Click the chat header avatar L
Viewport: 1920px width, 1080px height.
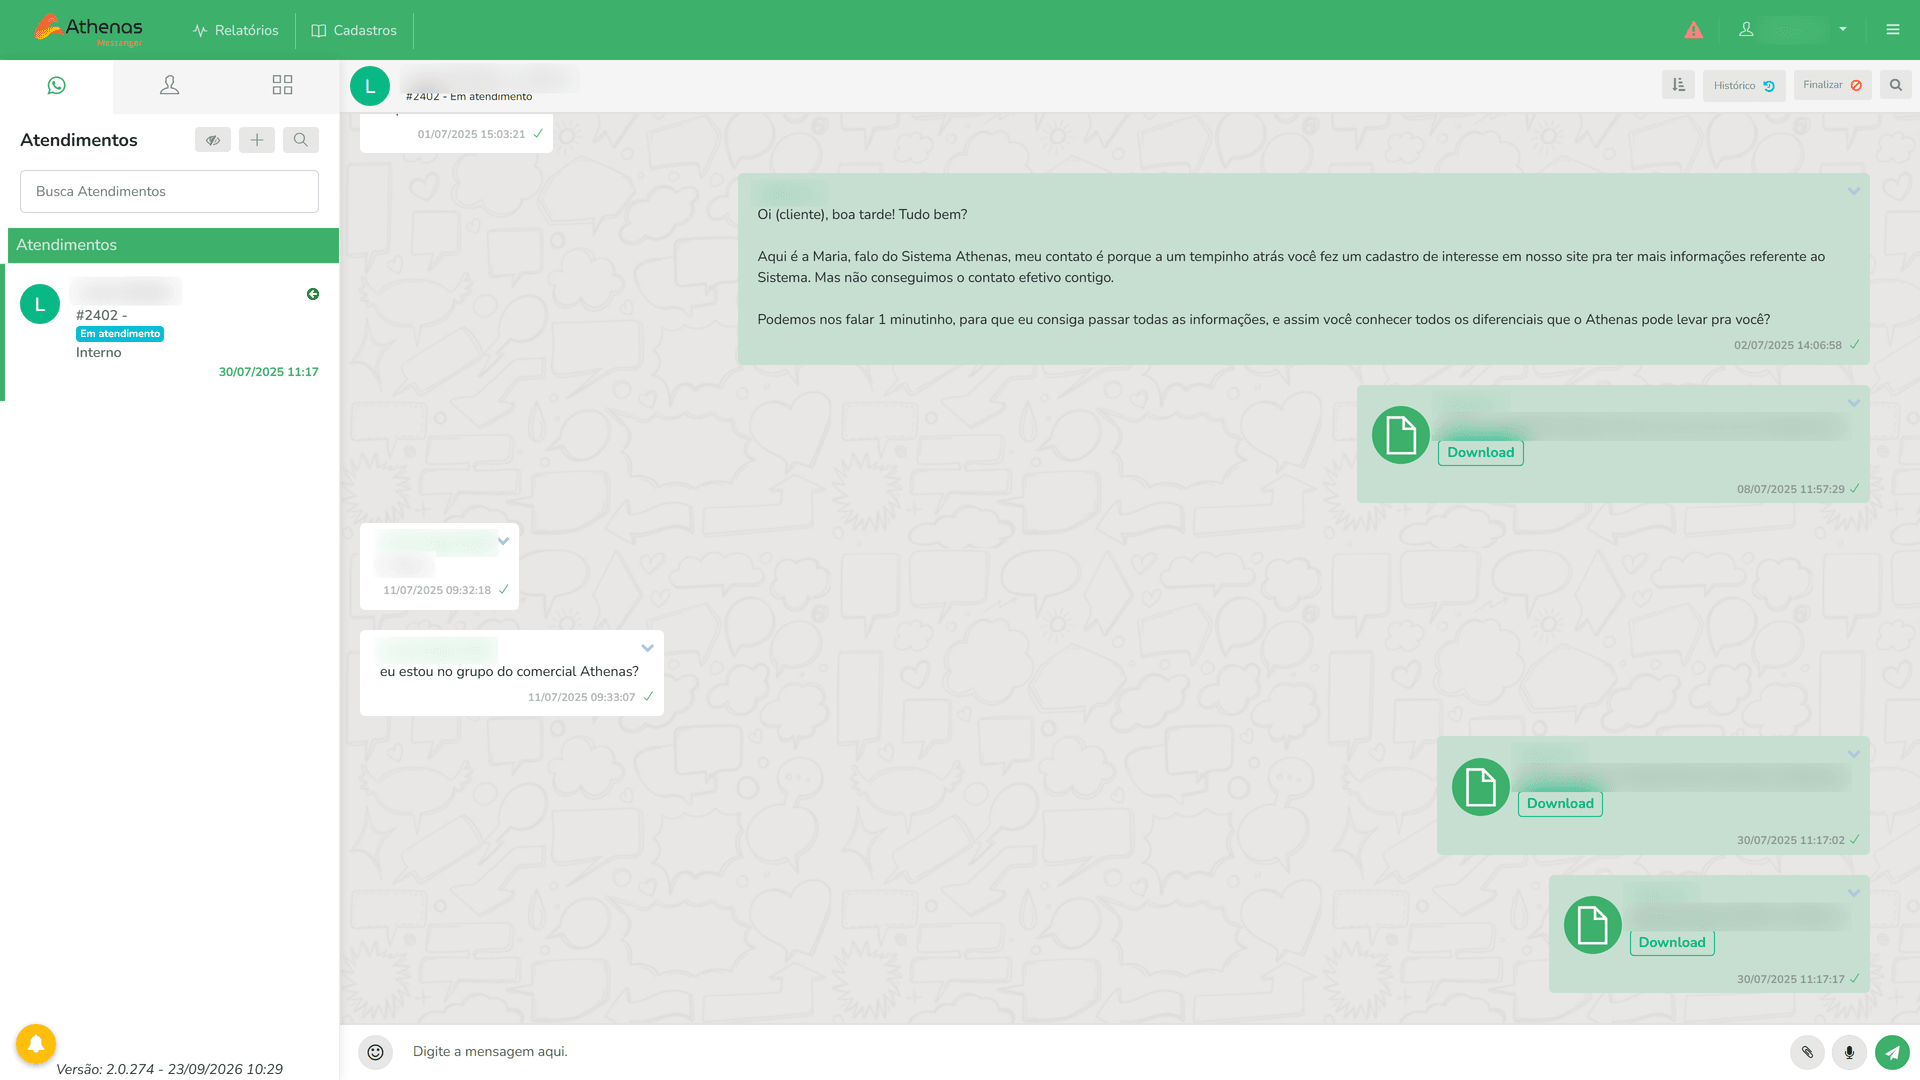pos(370,86)
